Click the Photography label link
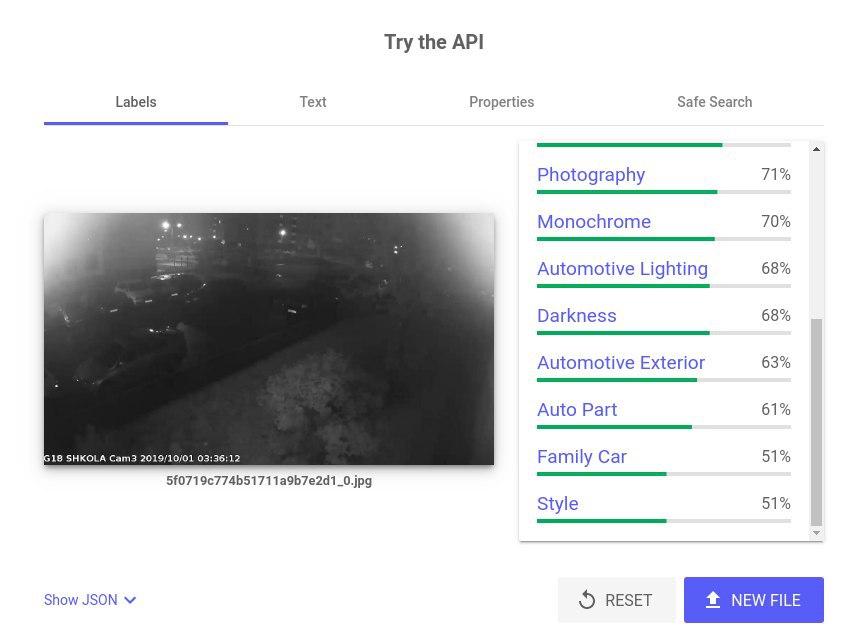 coord(591,175)
